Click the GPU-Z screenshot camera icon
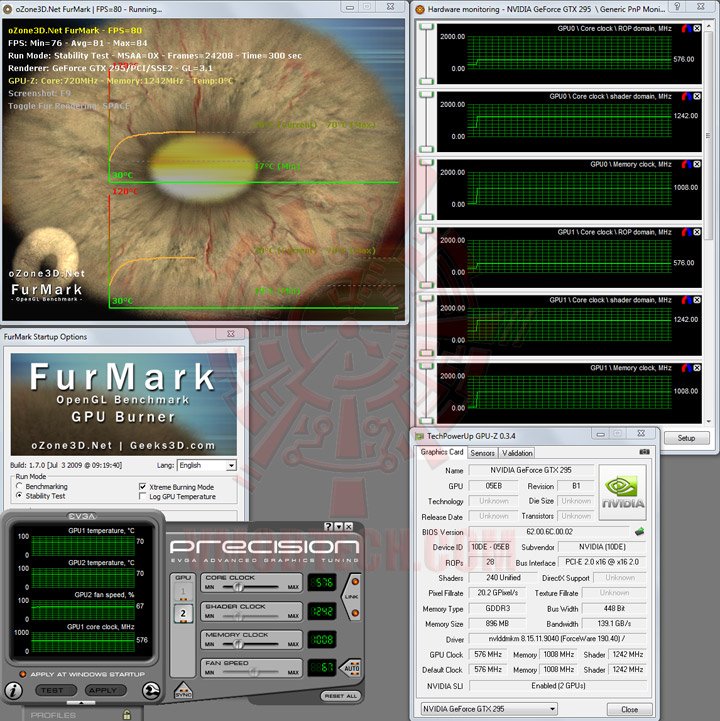Screen dimensions: 720x721 (x=644, y=452)
